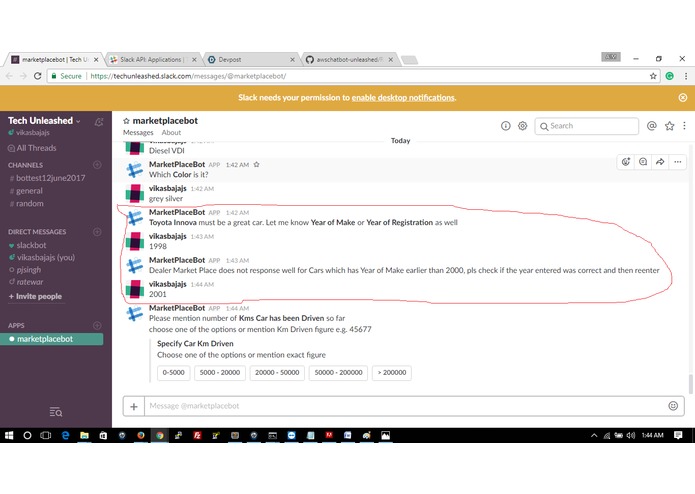Open All Threads view
Viewport: 695px width, 494px height.
32,148
